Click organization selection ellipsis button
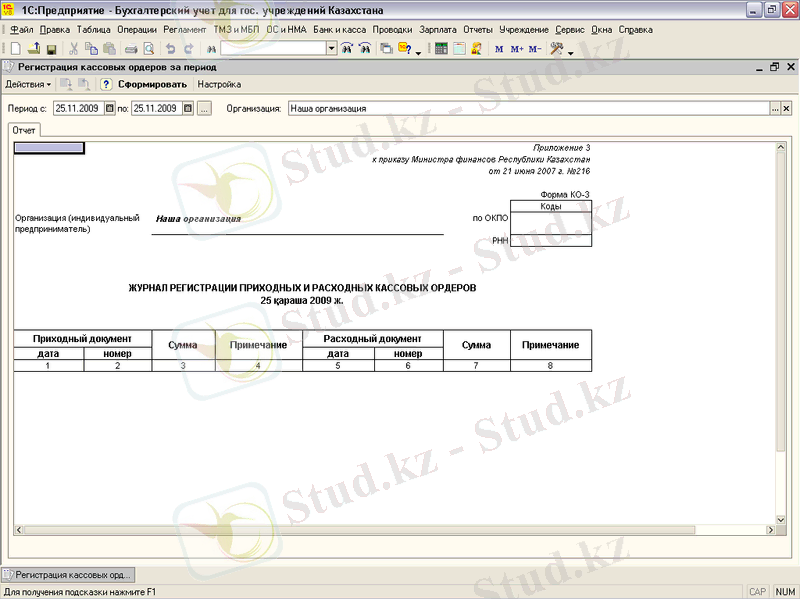 click(775, 108)
